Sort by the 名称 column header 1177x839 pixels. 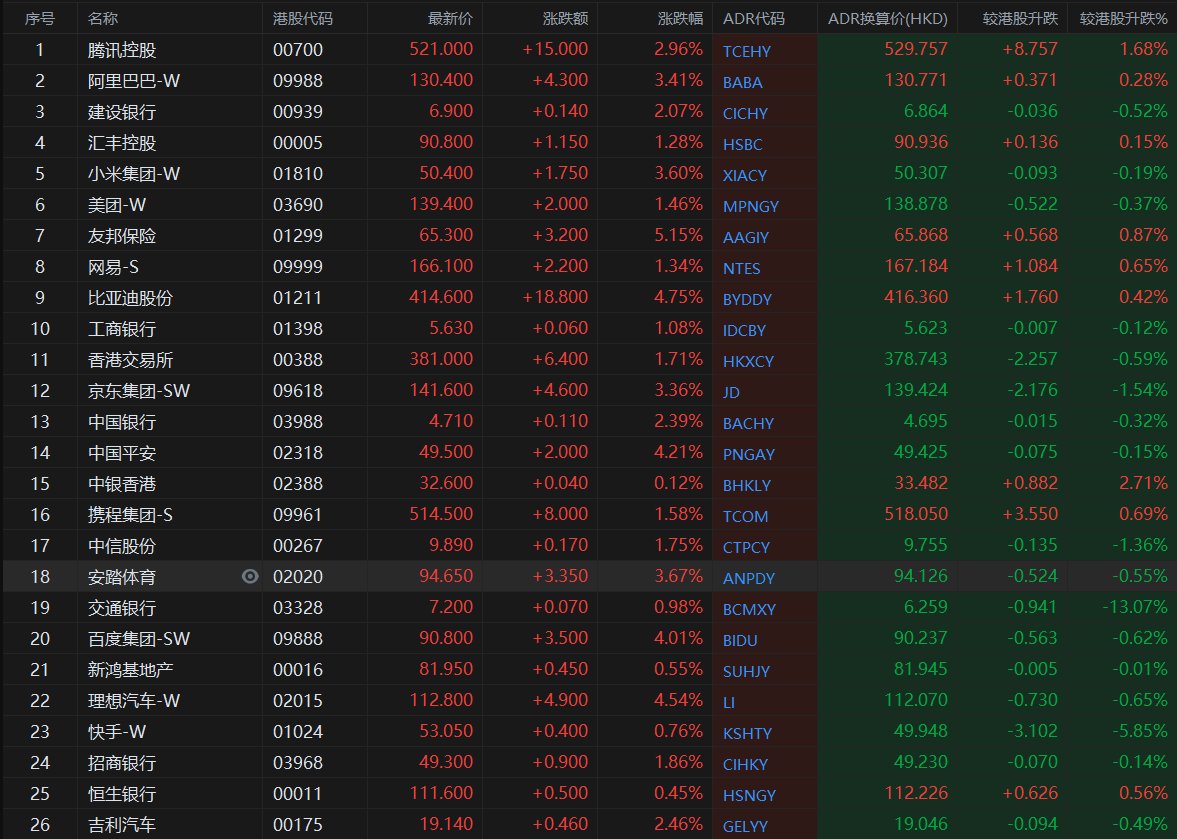[x=103, y=19]
